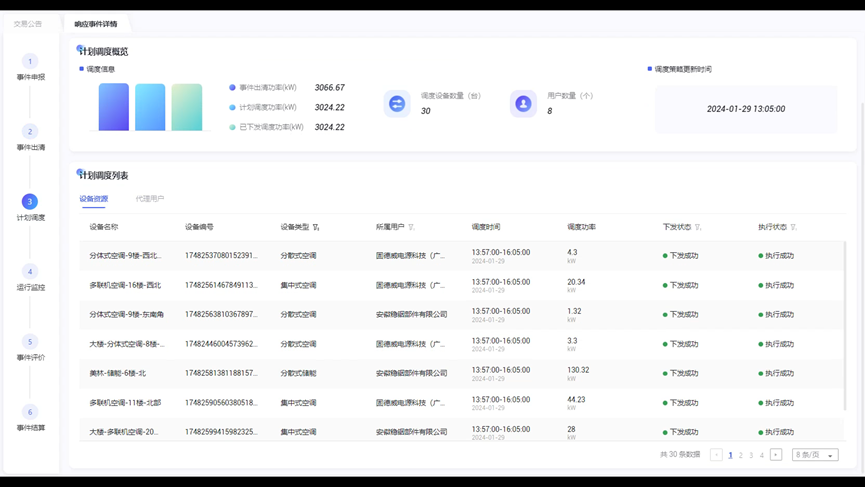
Task: Select page 2 in pagination
Action: [741, 455]
